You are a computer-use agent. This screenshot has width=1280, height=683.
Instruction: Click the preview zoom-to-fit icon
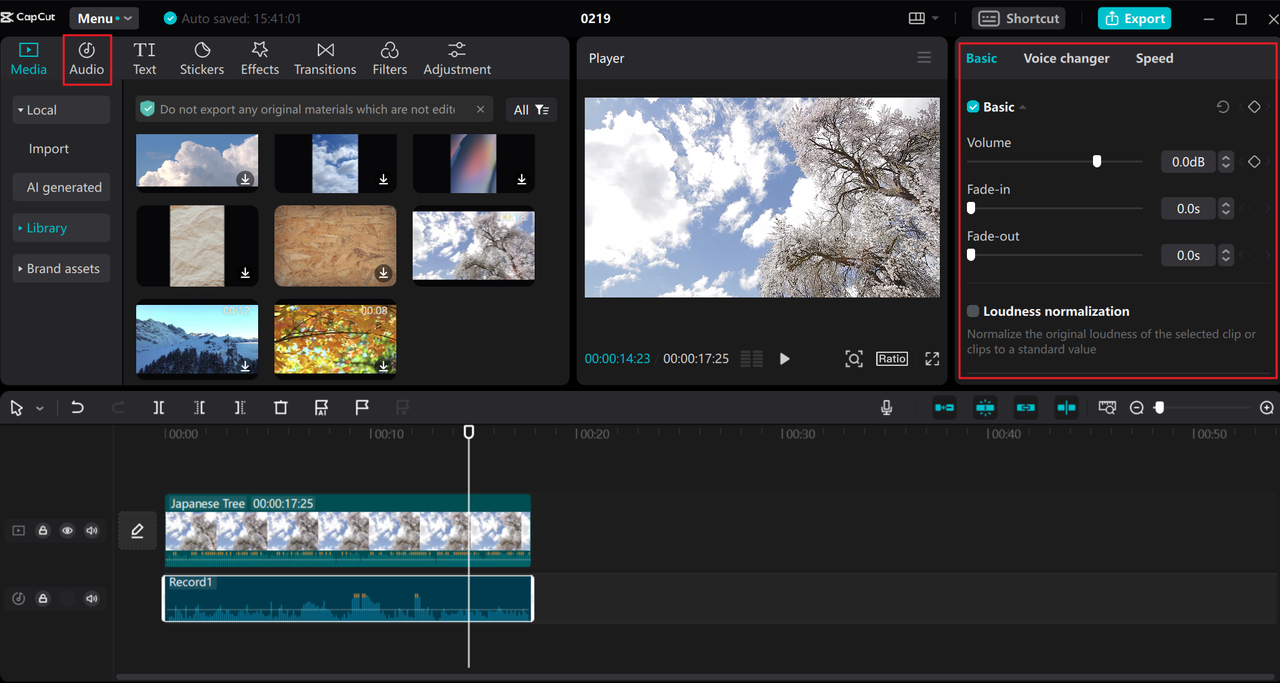(x=854, y=358)
